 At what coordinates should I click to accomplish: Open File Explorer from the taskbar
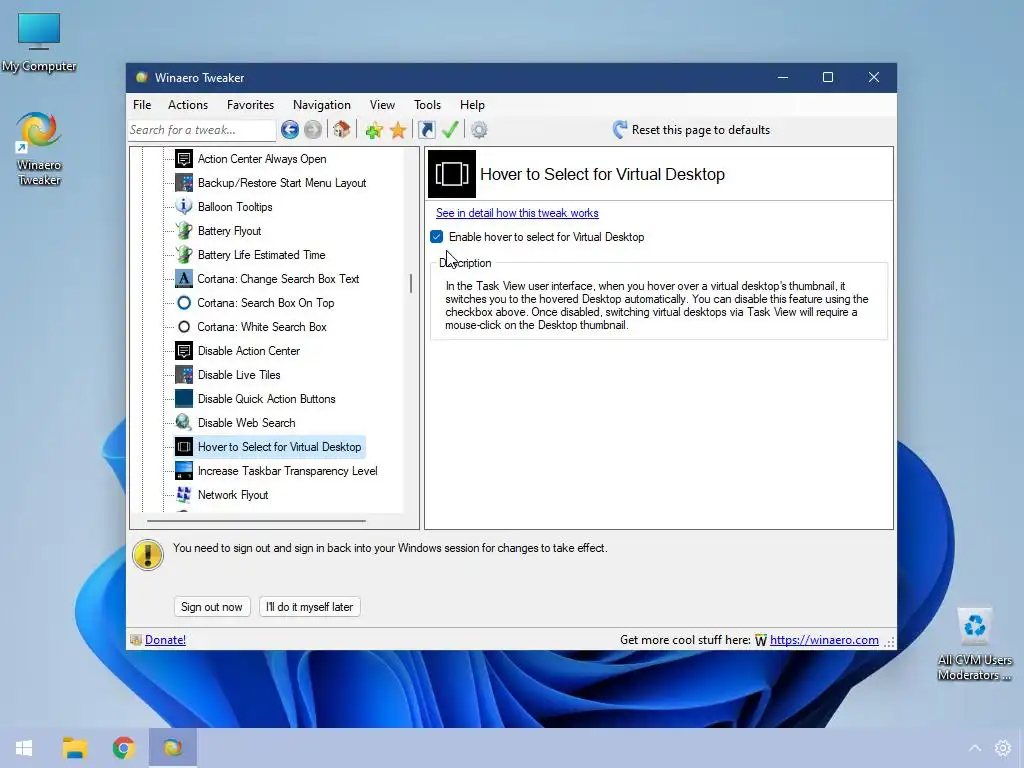pos(75,748)
